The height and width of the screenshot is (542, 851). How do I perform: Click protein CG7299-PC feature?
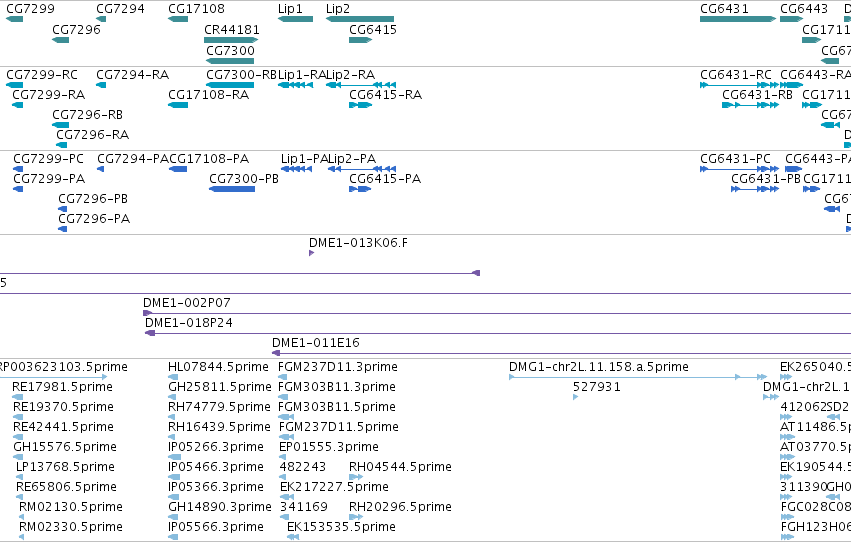pyautogui.click(x=18, y=169)
